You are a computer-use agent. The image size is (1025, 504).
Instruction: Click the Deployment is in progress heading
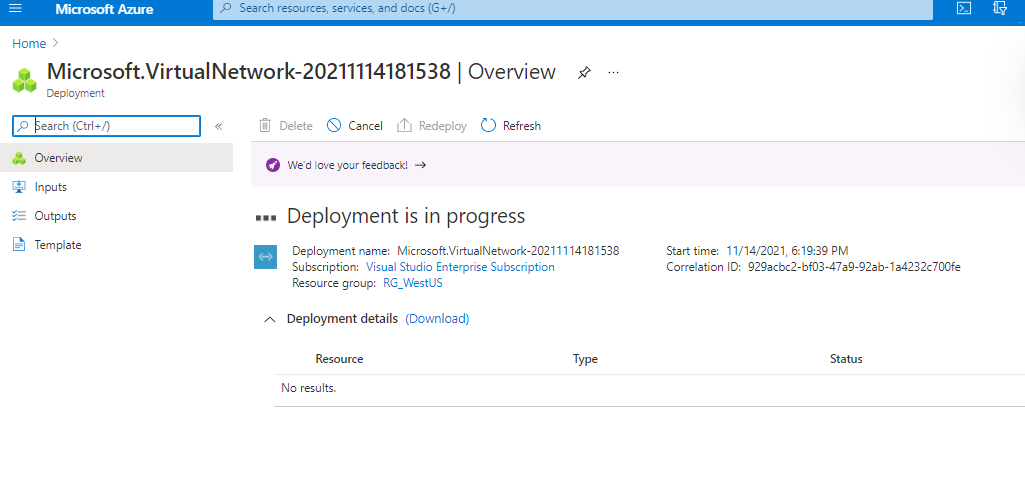tap(406, 216)
